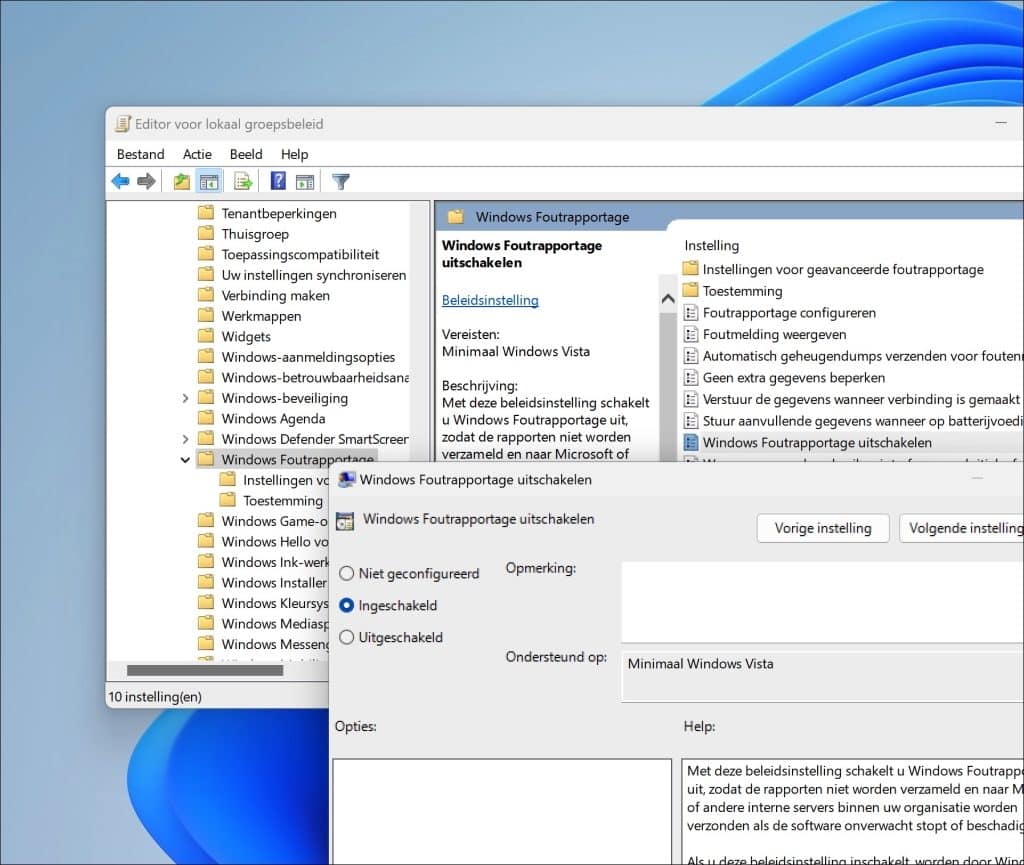Click the folder icon of Instellingen voor geavanceerde foutrapportage

690,268
